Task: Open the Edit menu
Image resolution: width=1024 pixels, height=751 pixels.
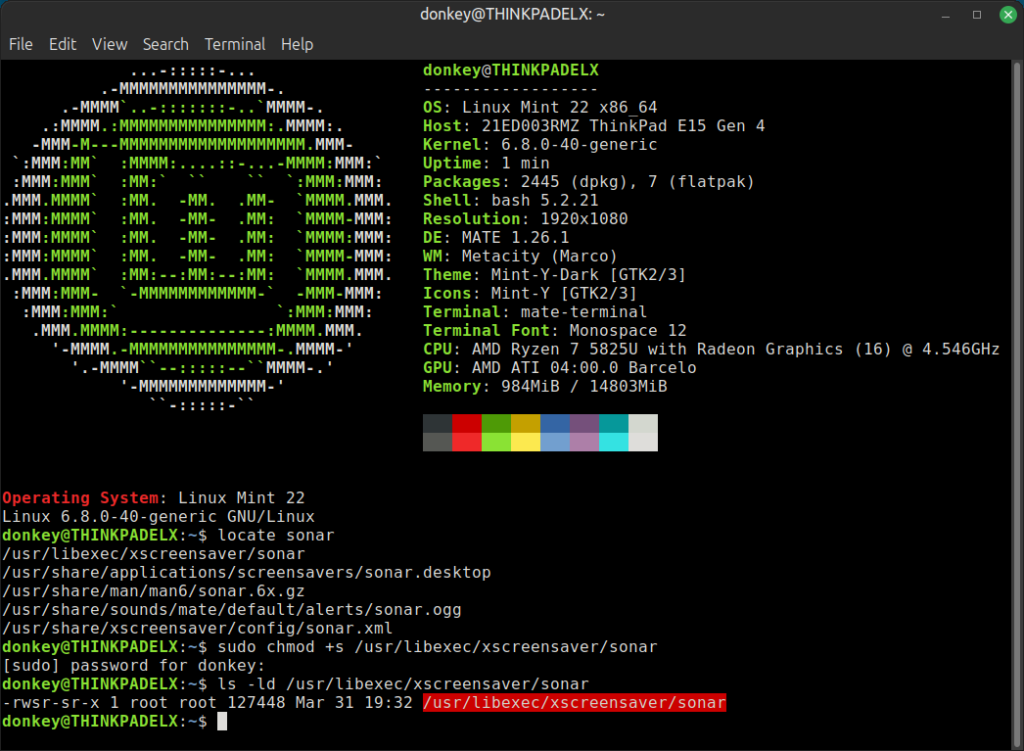Action: tap(62, 44)
